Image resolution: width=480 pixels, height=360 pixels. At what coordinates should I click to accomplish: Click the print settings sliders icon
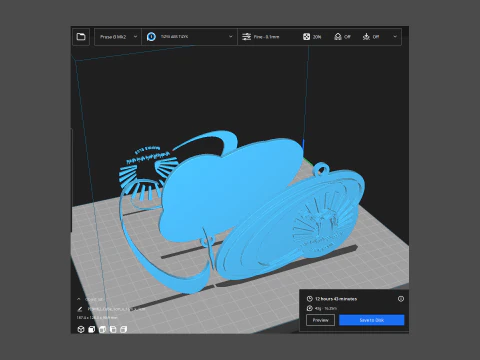(246, 37)
